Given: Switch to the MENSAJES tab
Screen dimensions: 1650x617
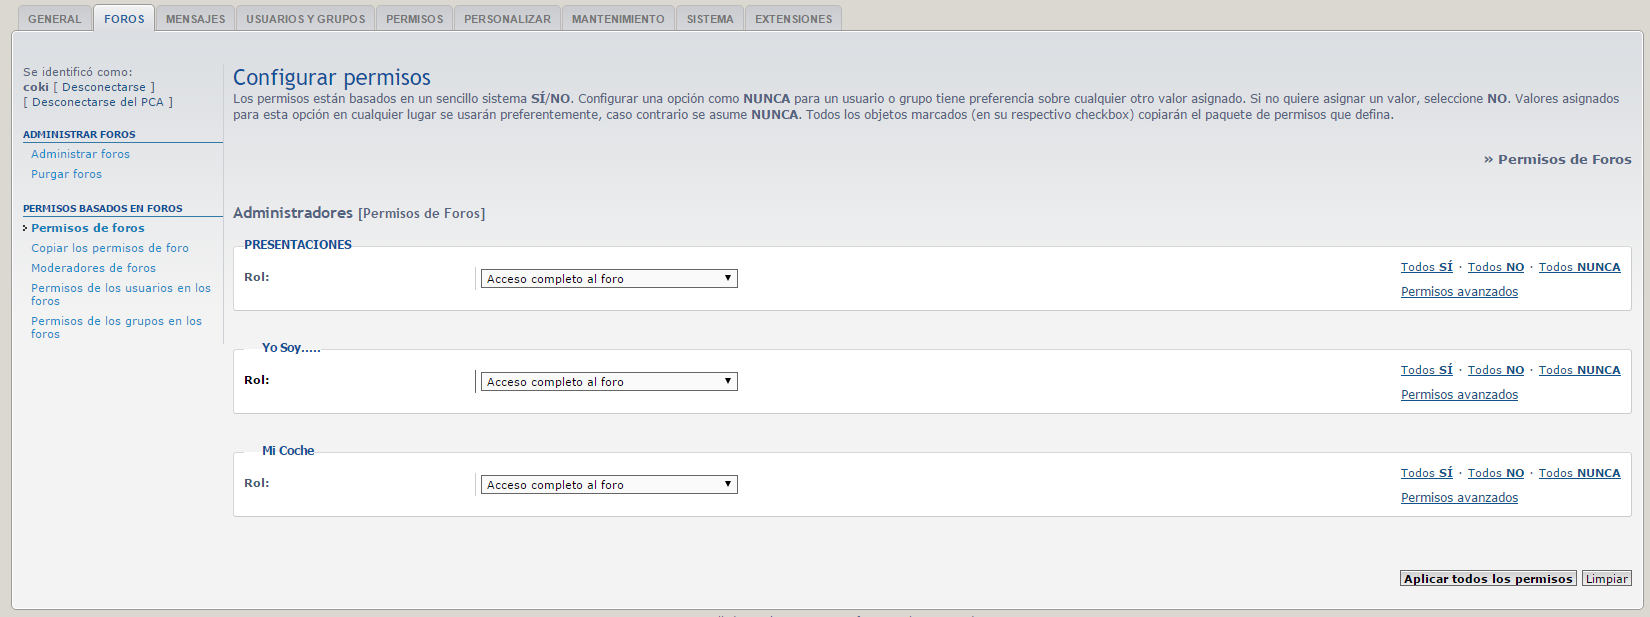Looking at the screenshot, I should 195,19.
